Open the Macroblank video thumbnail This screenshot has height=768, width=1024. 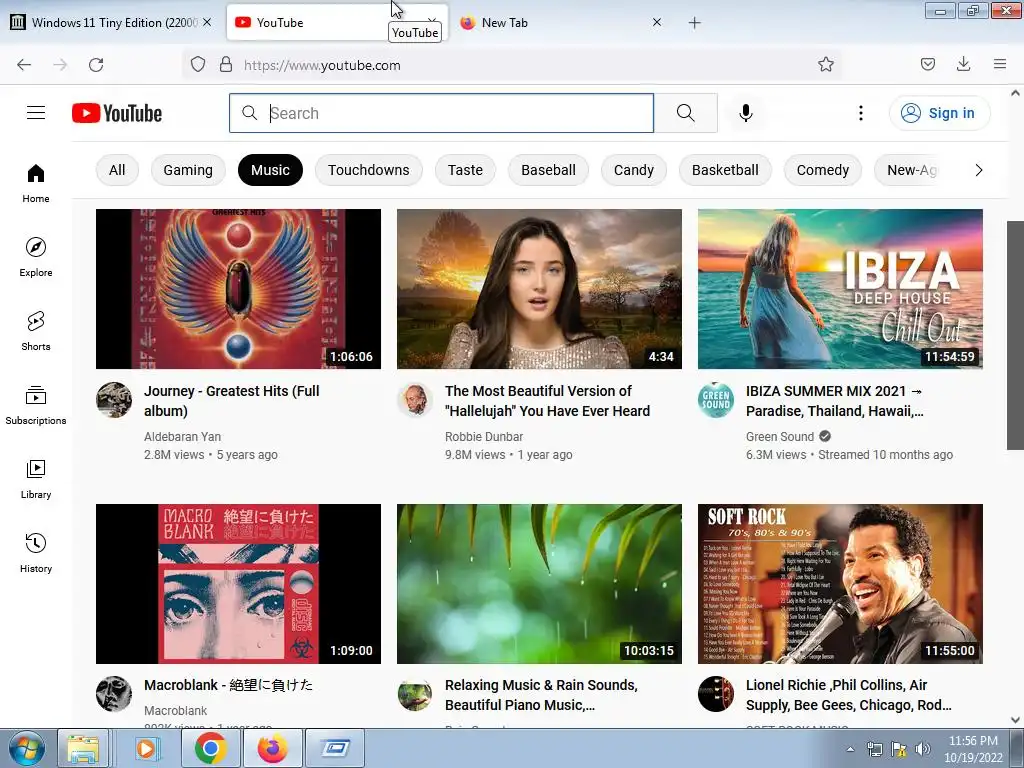tap(238, 584)
